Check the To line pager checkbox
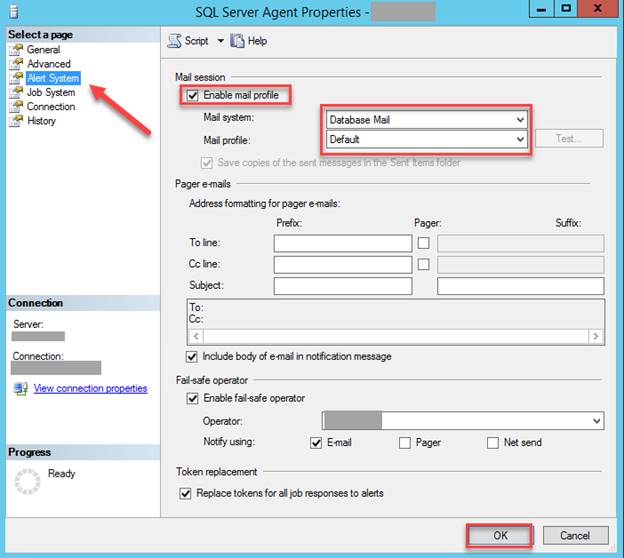This screenshot has width=624, height=558. point(423,243)
